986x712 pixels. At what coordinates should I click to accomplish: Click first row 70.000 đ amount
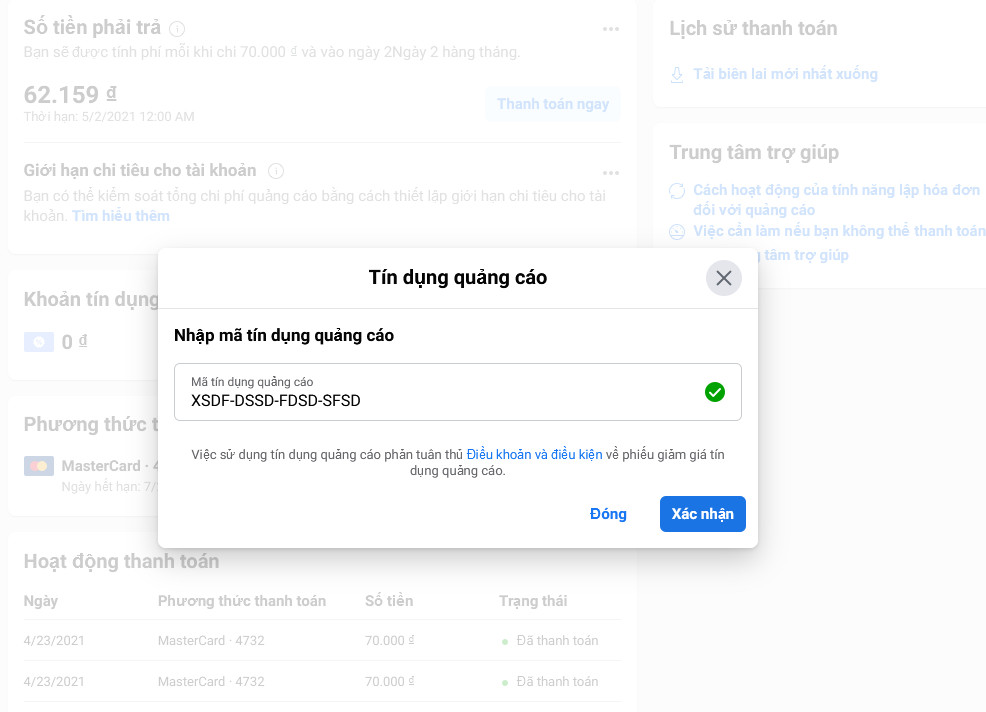tap(390, 640)
